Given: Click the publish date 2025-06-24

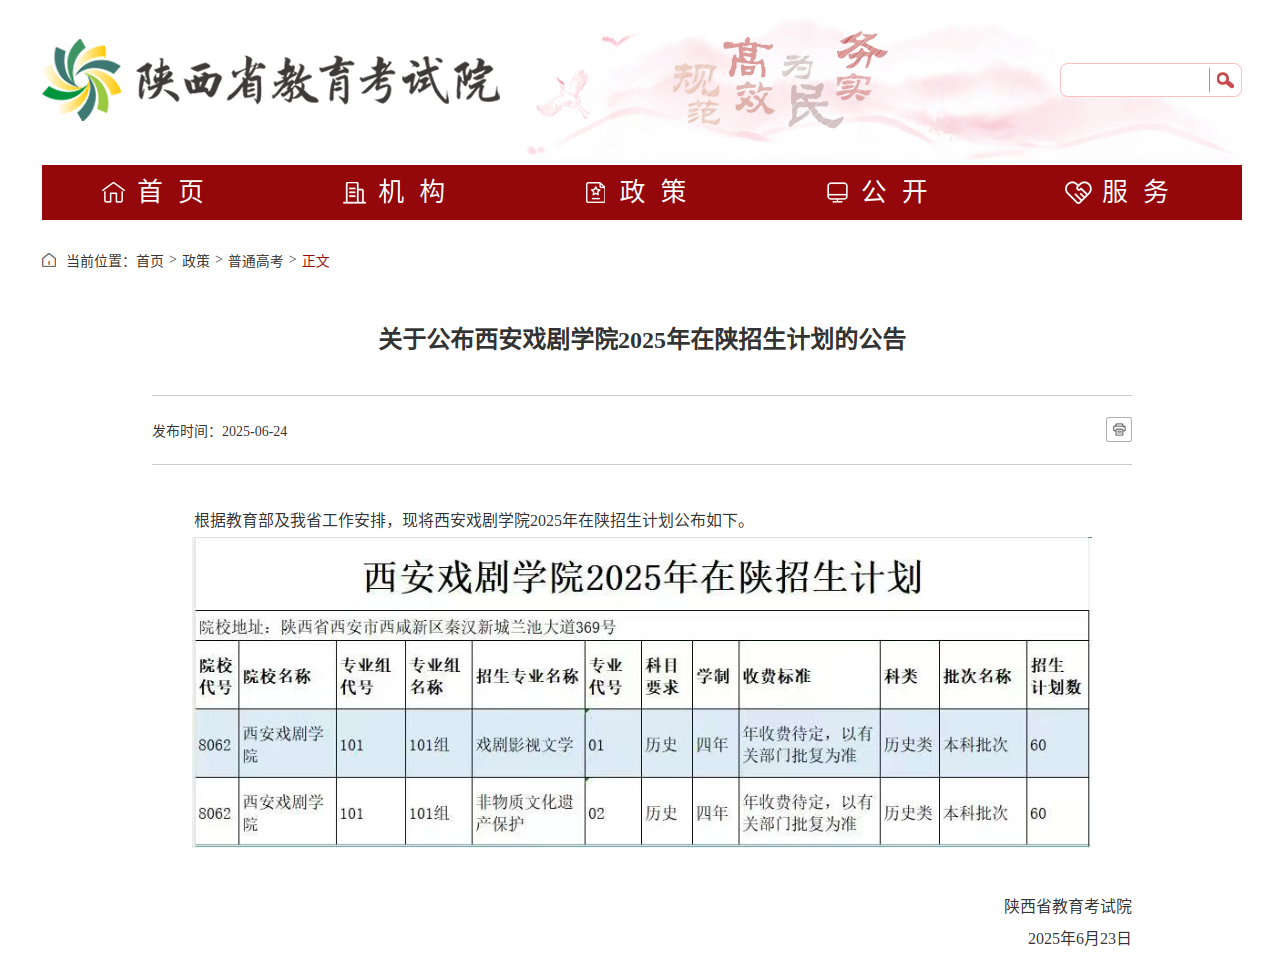Looking at the screenshot, I should (x=254, y=431).
